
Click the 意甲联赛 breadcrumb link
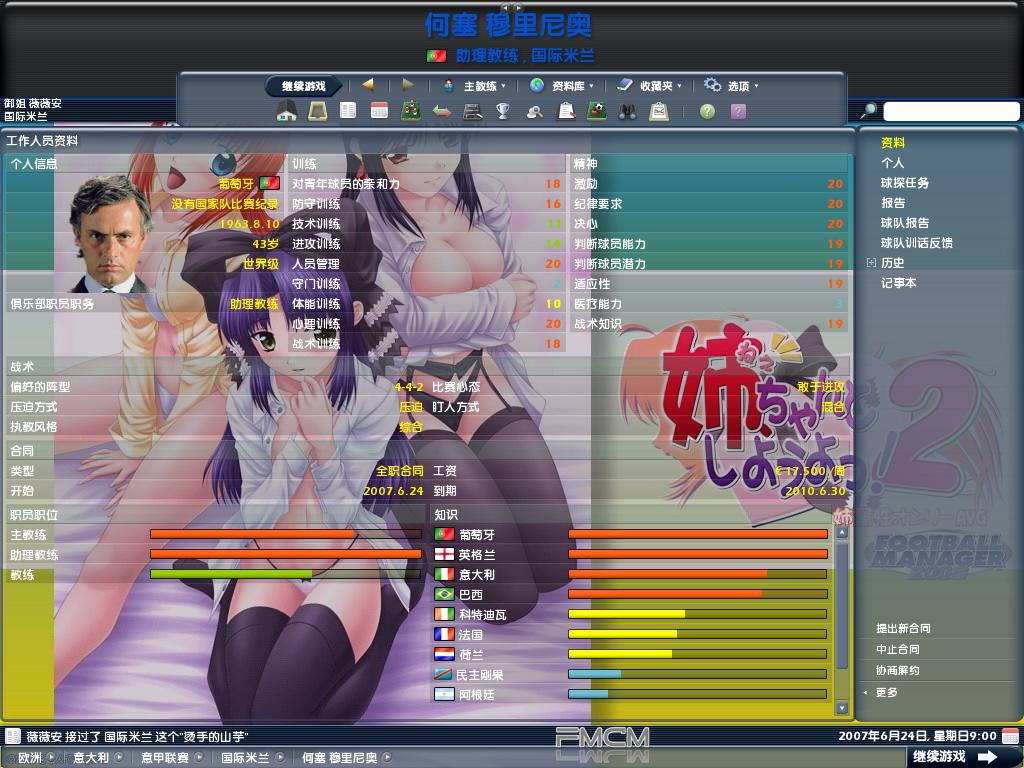[x=165, y=758]
